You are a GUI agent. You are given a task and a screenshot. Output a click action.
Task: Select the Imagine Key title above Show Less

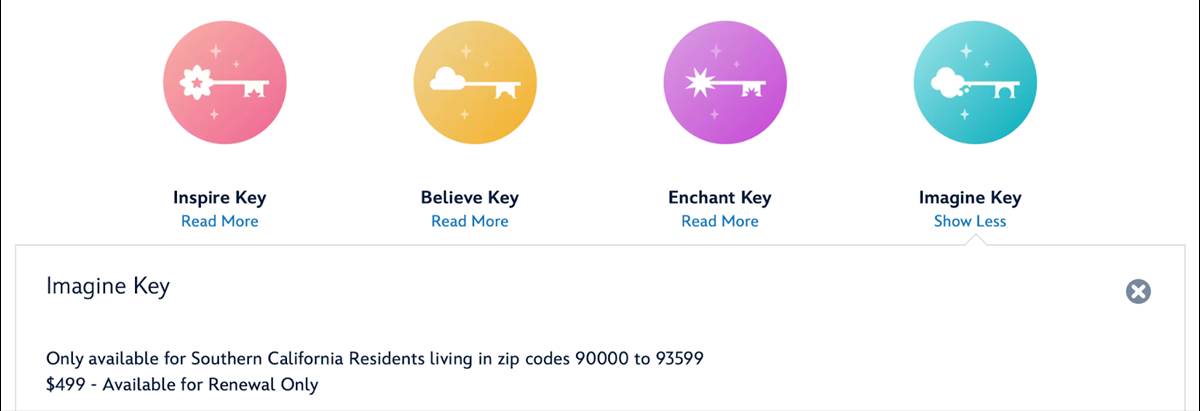point(970,198)
